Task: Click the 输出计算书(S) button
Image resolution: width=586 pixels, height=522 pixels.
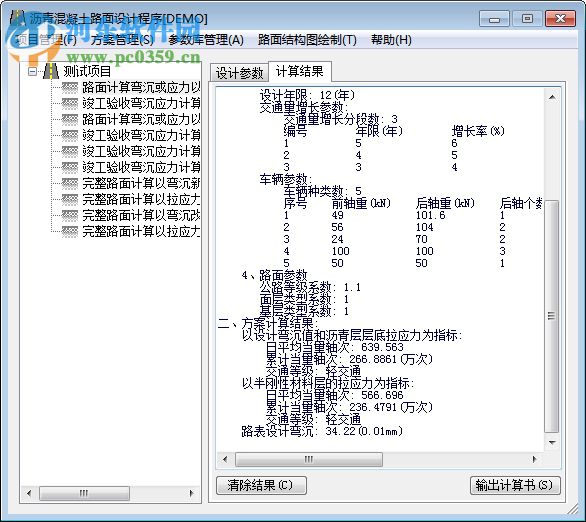Action: coord(515,485)
